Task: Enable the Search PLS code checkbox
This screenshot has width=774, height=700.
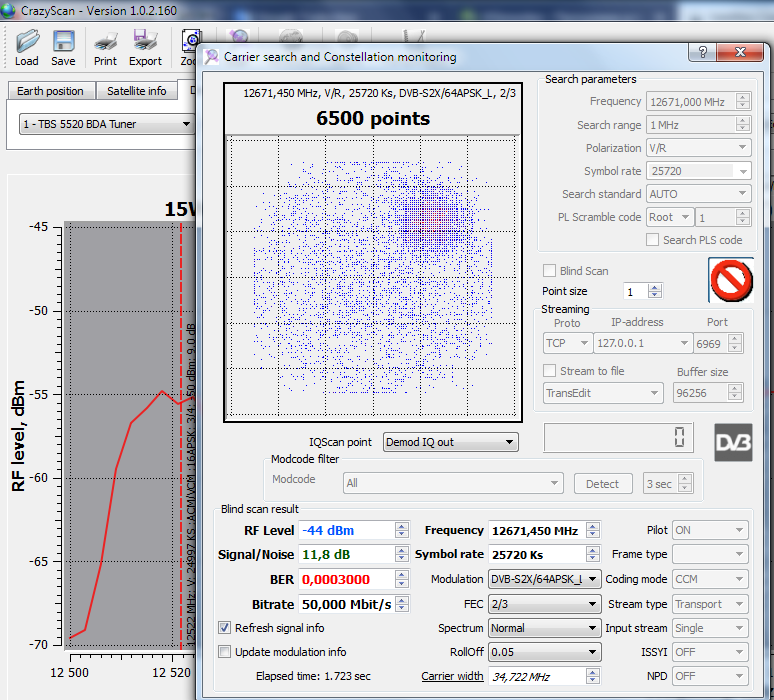Action: click(652, 239)
